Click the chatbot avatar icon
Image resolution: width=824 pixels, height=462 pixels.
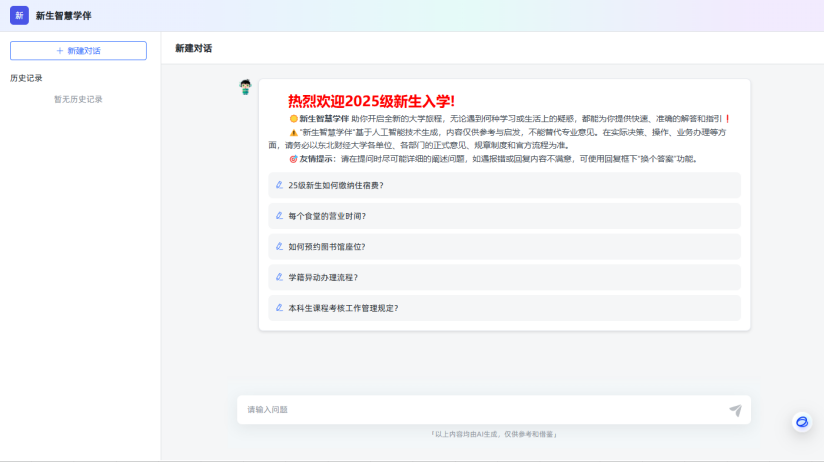click(x=245, y=88)
